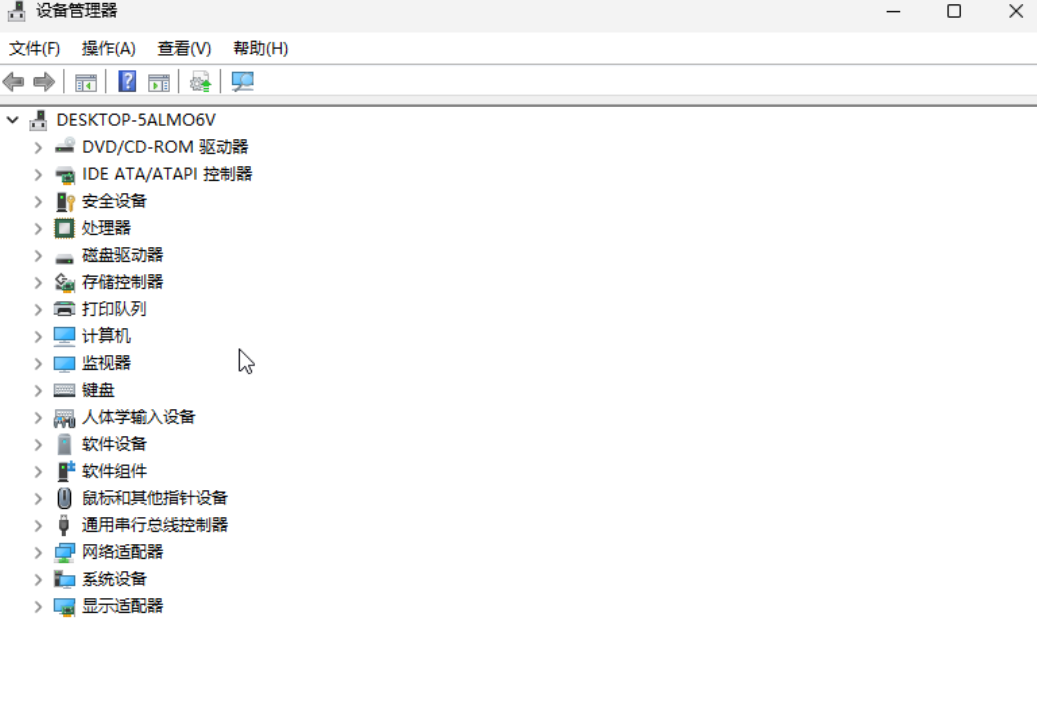Select the 通用串行总线控制器 tree item
The height and width of the screenshot is (706, 1037).
[x=154, y=525]
